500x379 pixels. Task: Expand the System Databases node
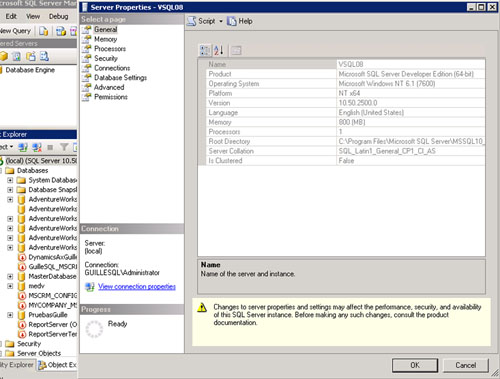10,180
